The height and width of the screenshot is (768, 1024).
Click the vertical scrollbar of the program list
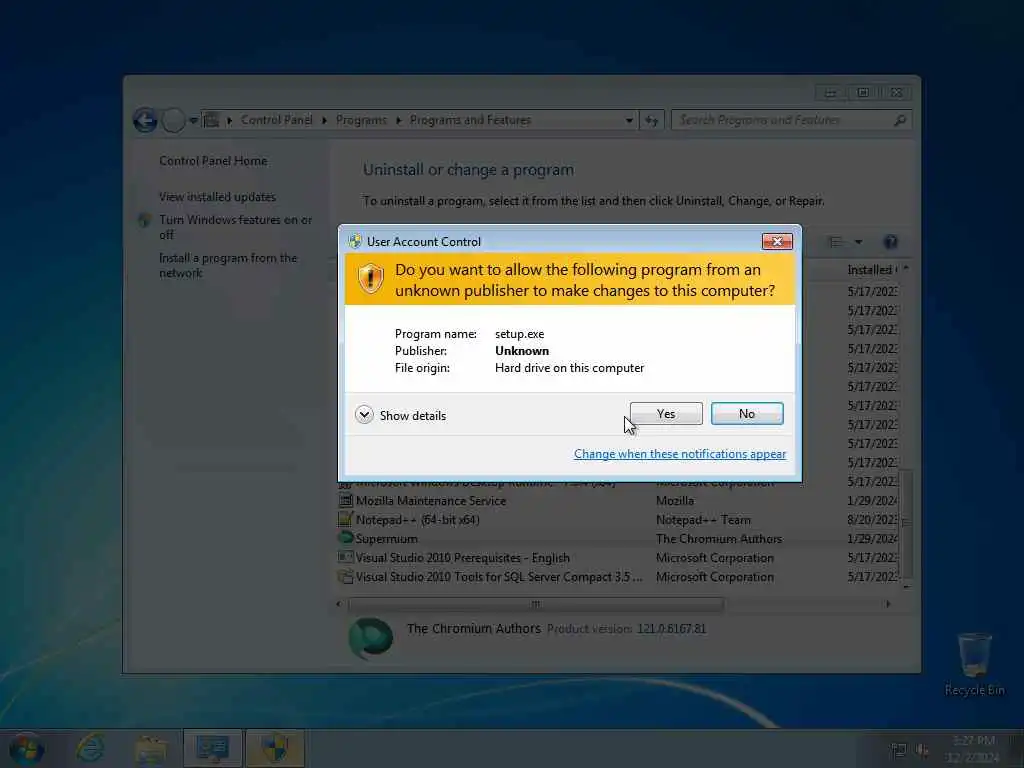click(x=906, y=522)
